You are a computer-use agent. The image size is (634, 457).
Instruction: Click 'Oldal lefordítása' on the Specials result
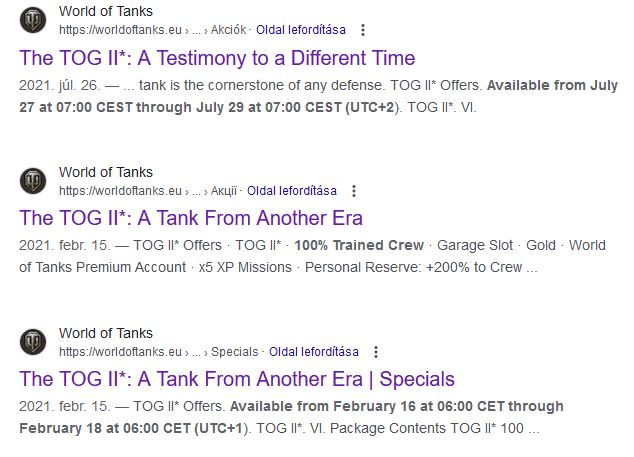[314, 352]
